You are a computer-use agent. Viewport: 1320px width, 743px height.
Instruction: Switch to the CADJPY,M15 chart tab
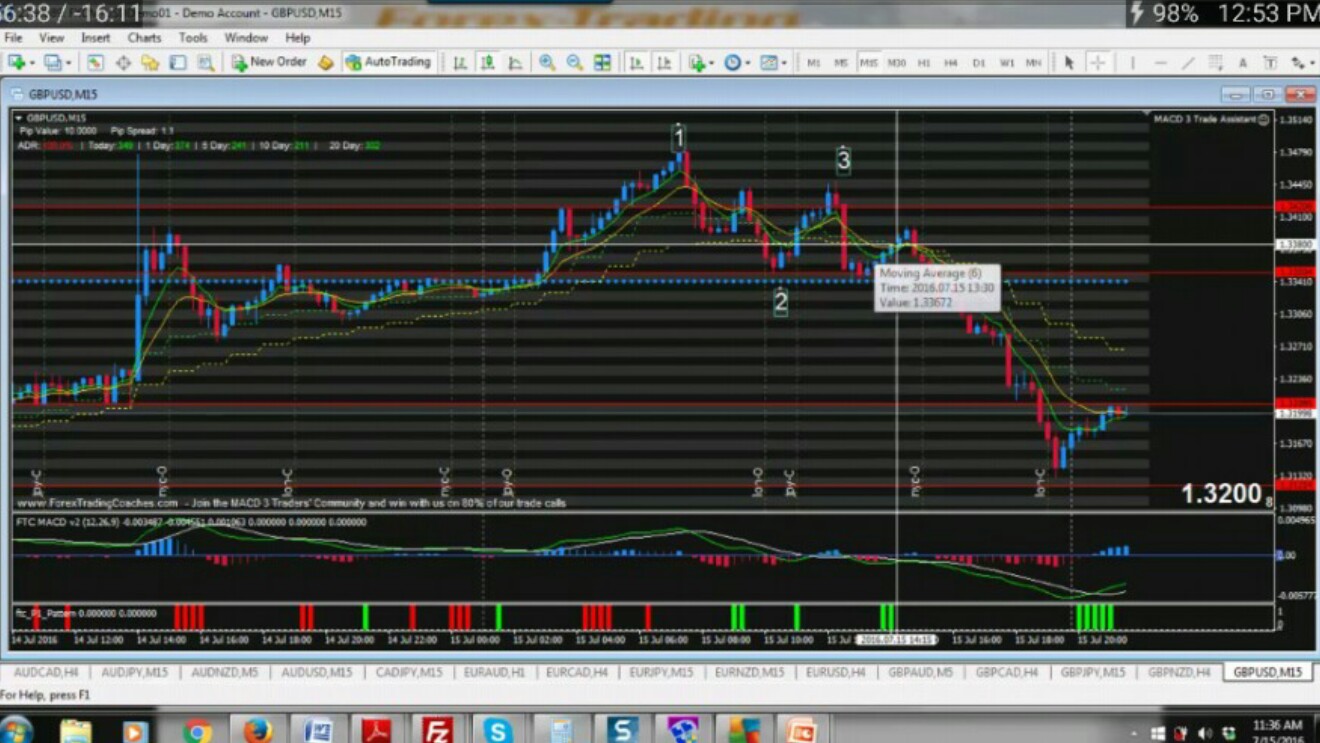click(409, 673)
